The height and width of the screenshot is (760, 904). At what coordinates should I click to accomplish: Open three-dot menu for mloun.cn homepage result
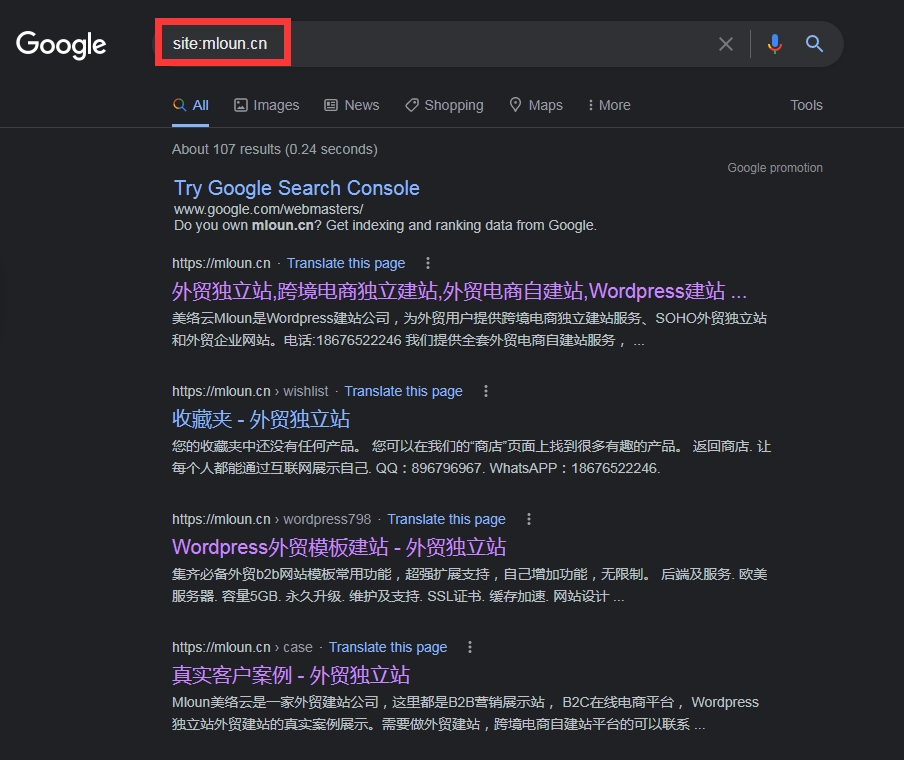(428, 263)
